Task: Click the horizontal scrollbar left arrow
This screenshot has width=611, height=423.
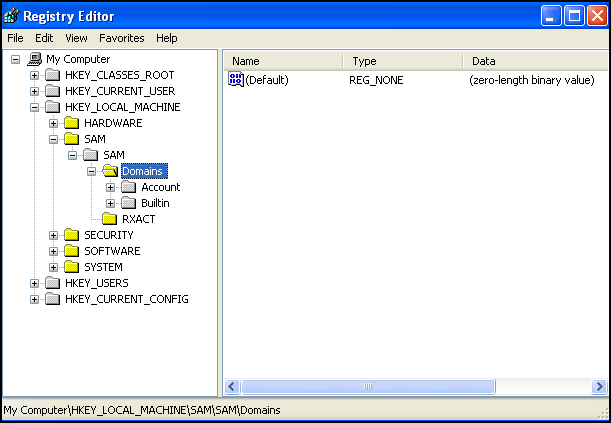Action: [232, 386]
